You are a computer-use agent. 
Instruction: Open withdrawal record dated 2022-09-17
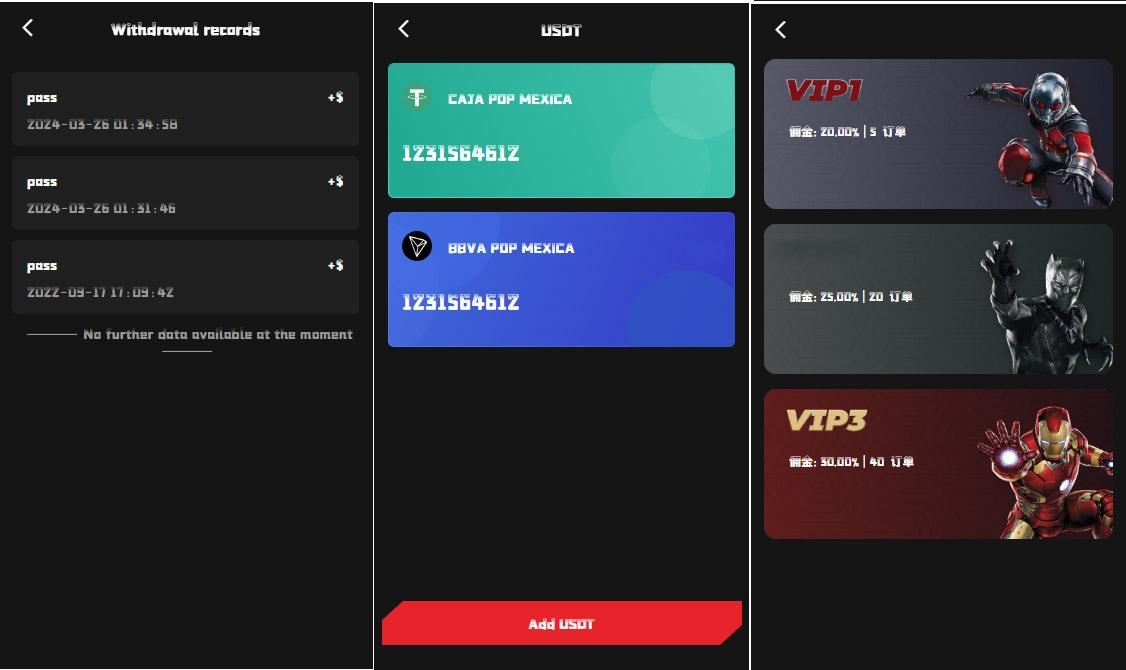[185, 277]
